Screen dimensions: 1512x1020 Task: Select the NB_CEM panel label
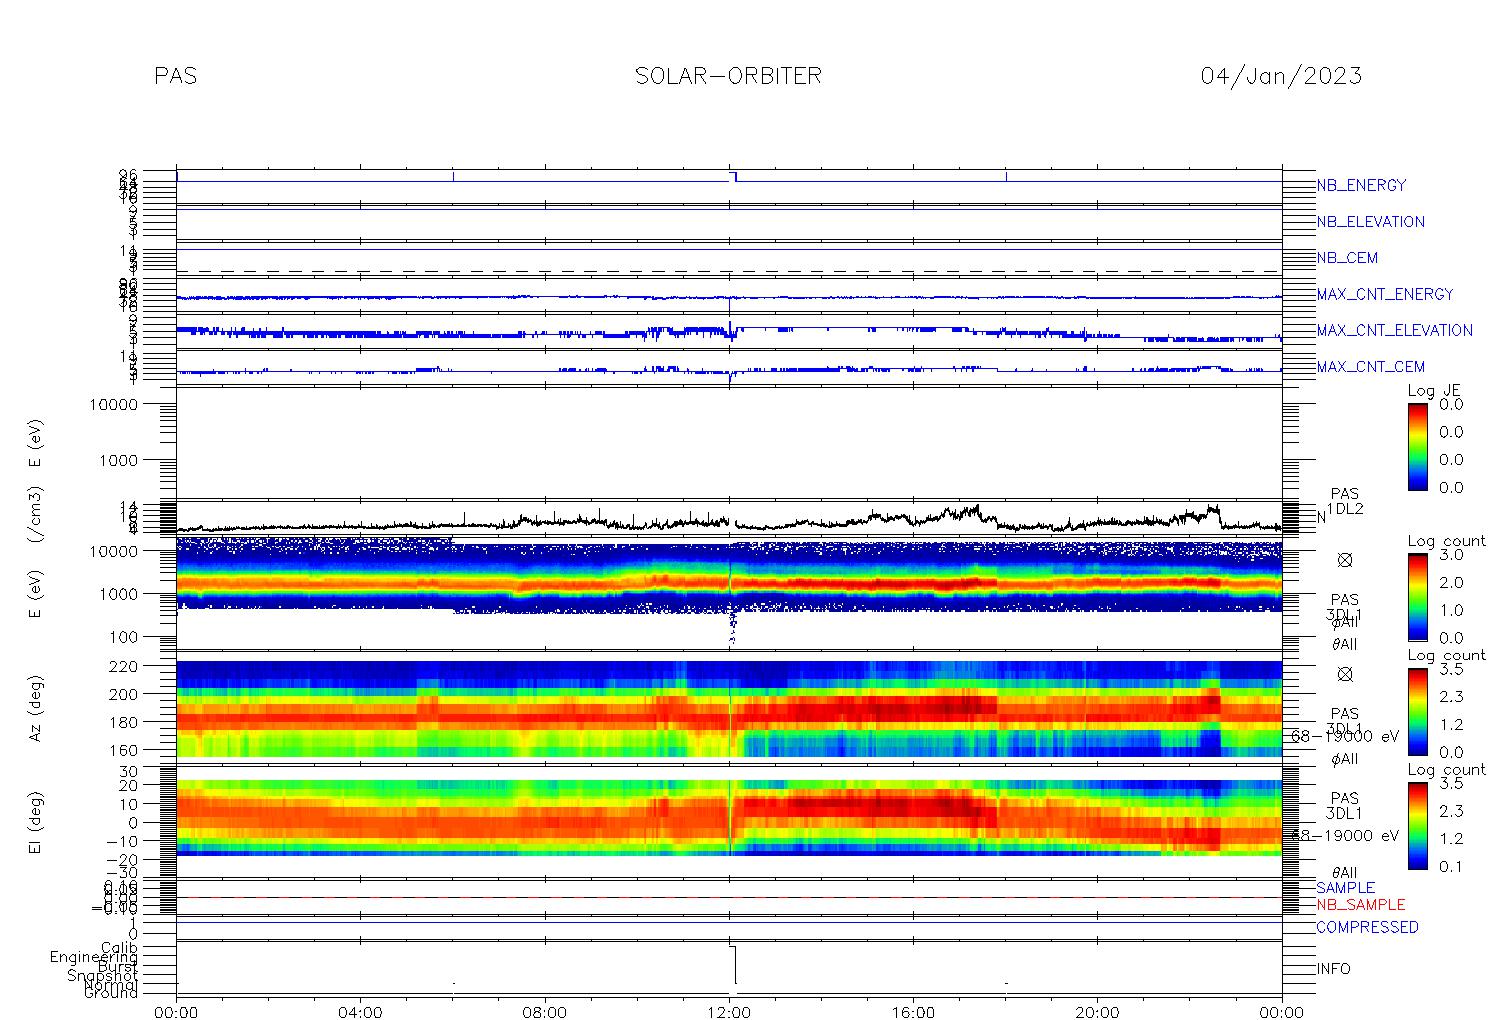[1347, 258]
